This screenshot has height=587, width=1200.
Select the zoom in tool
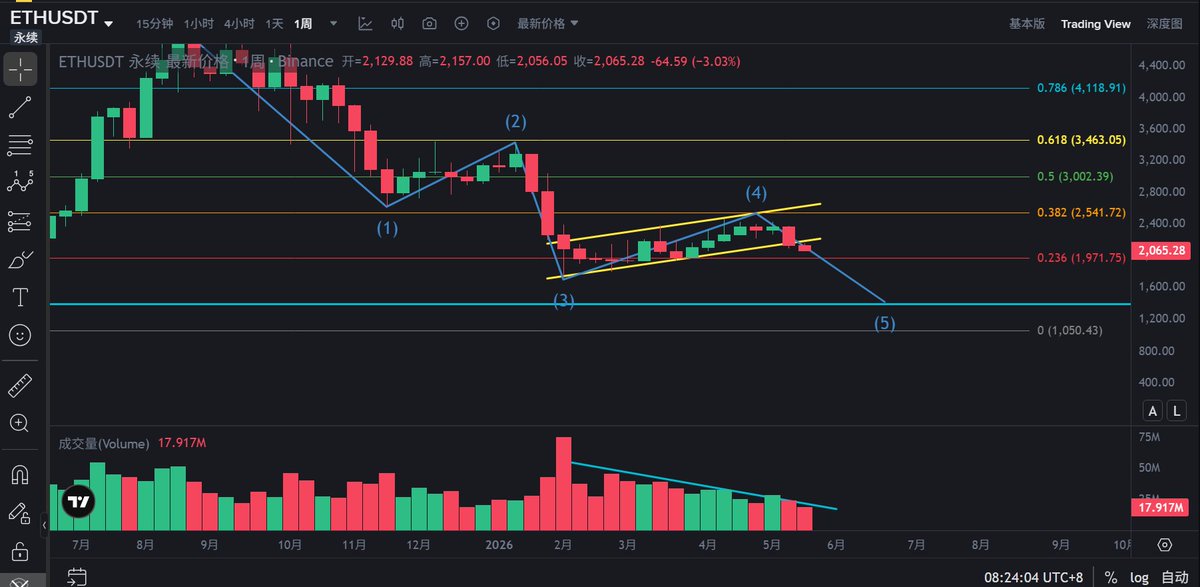click(20, 422)
